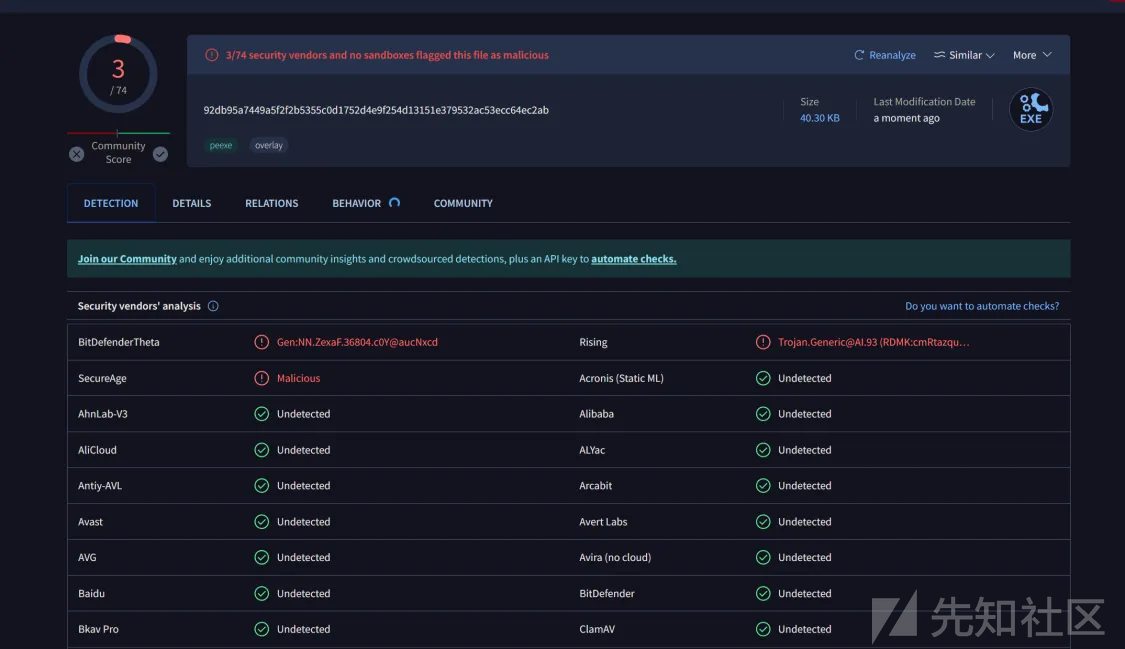
Task: Click the Reanalyze button
Action: [885, 55]
